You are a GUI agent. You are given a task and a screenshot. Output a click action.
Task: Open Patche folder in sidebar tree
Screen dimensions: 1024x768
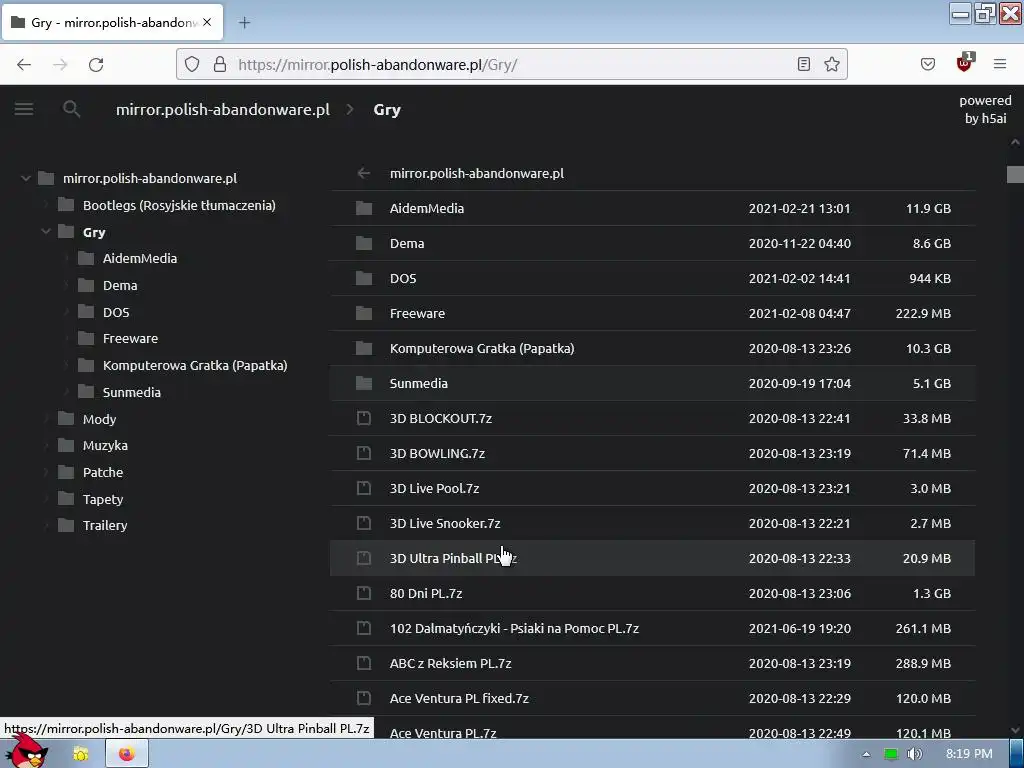click(x=103, y=472)
